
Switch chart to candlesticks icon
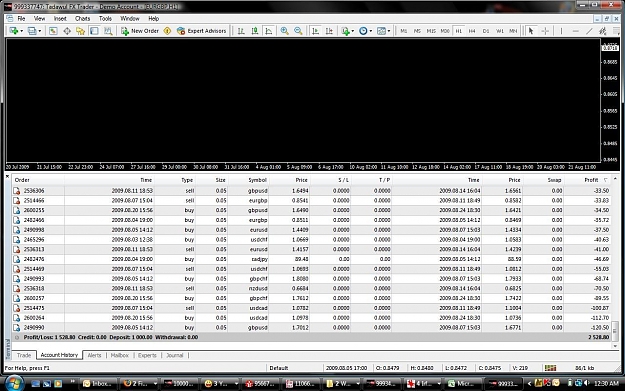(x=255, y=31)
